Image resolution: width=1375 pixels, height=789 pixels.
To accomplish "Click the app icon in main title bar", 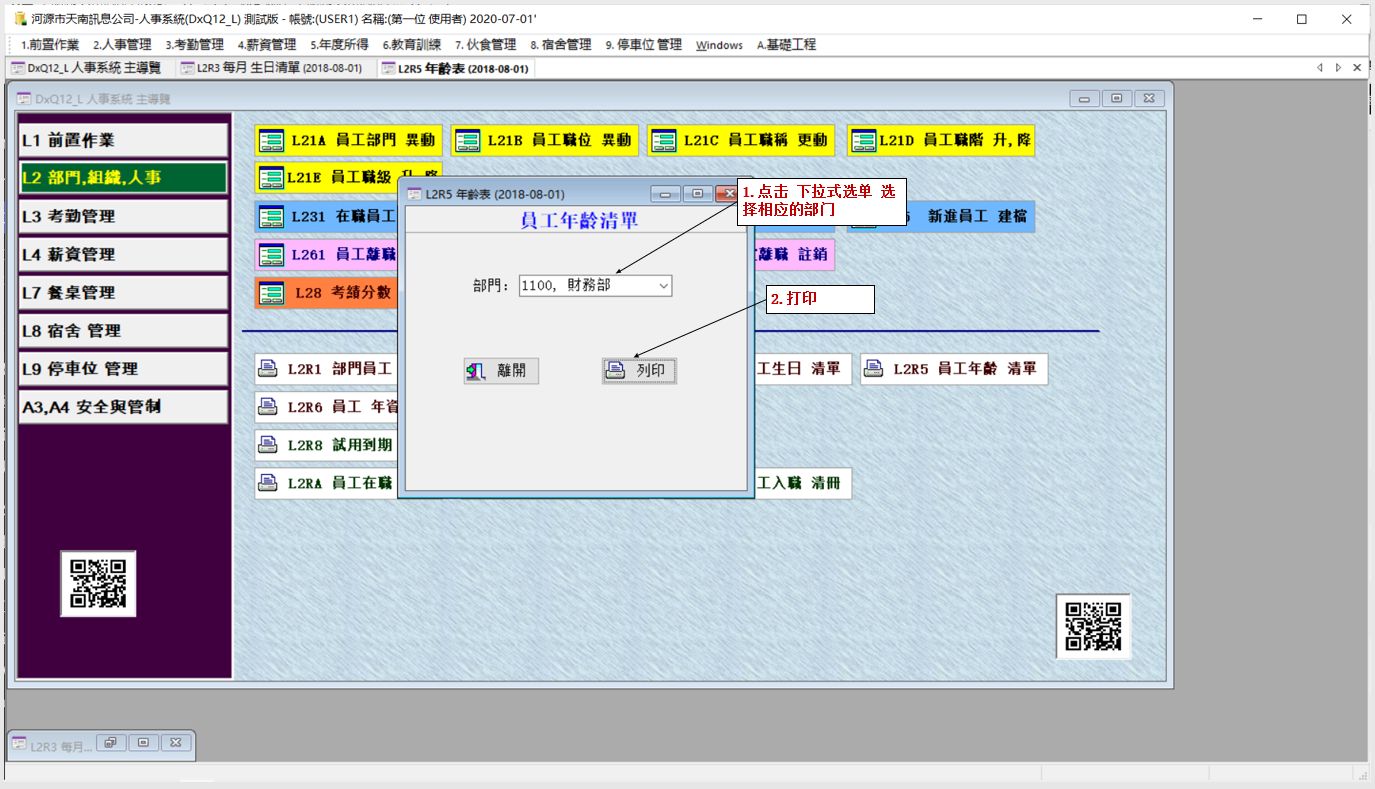I will pos(20,18).
